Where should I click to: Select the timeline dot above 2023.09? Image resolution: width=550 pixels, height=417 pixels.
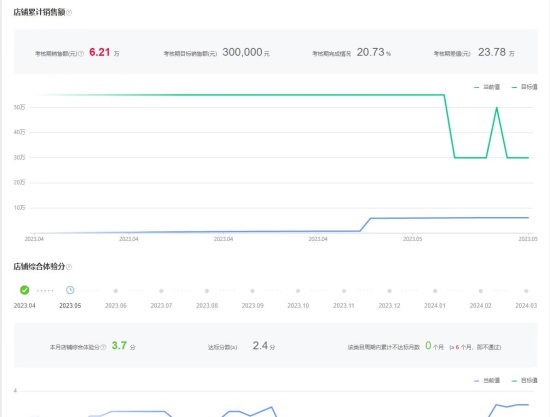pyautogui.click(x=253, y=291)
